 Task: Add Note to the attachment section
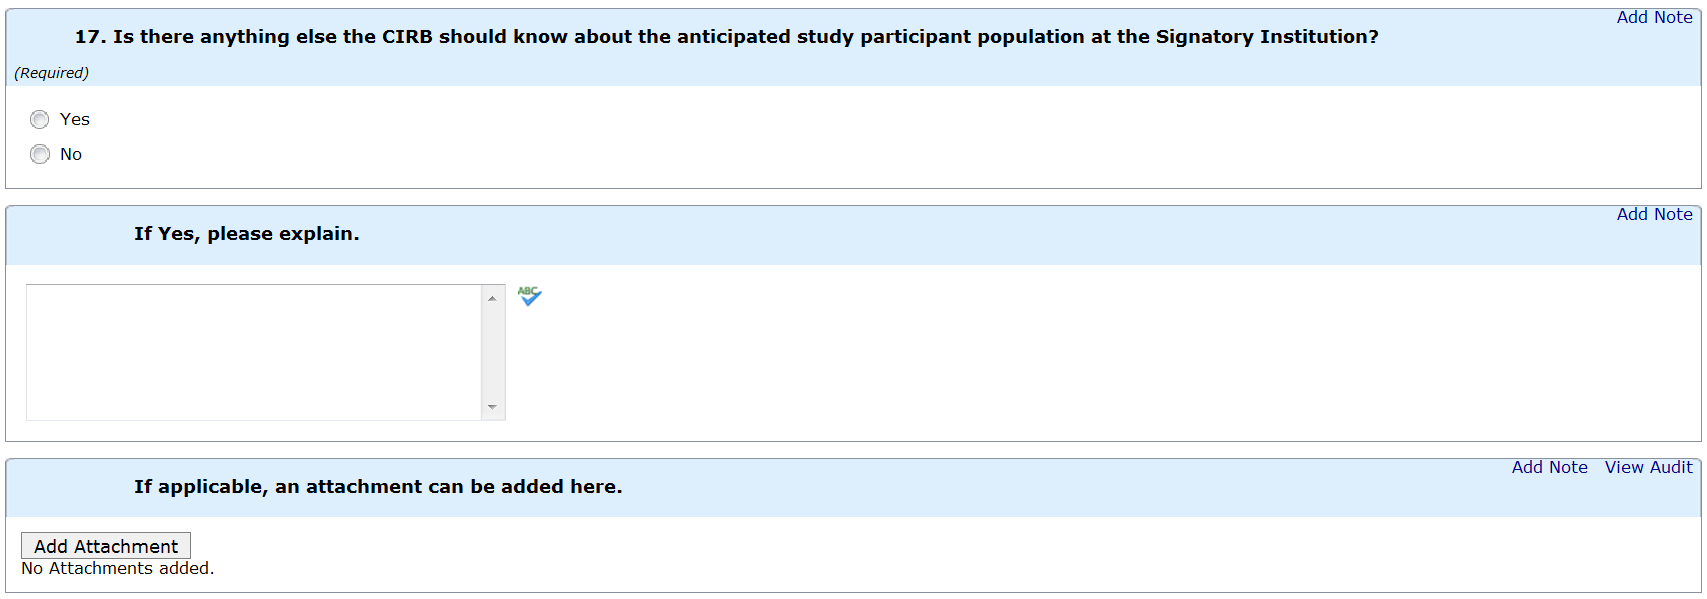(x=1549, y=467)
